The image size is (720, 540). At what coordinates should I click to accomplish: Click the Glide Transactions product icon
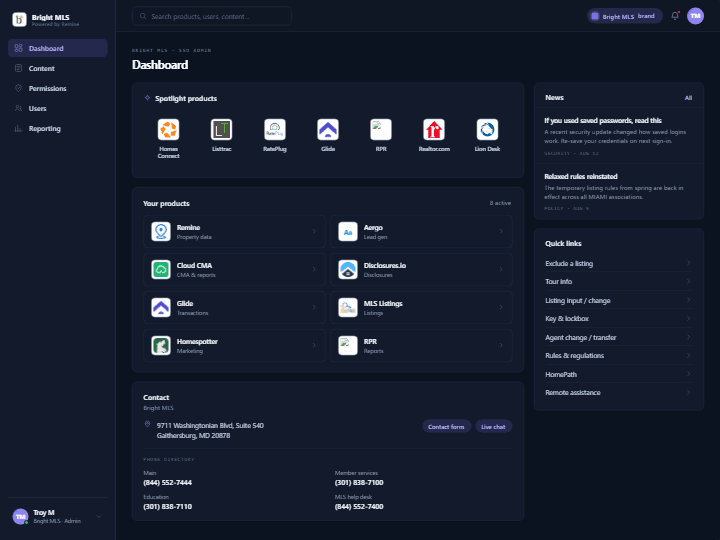tap(161, 308)
